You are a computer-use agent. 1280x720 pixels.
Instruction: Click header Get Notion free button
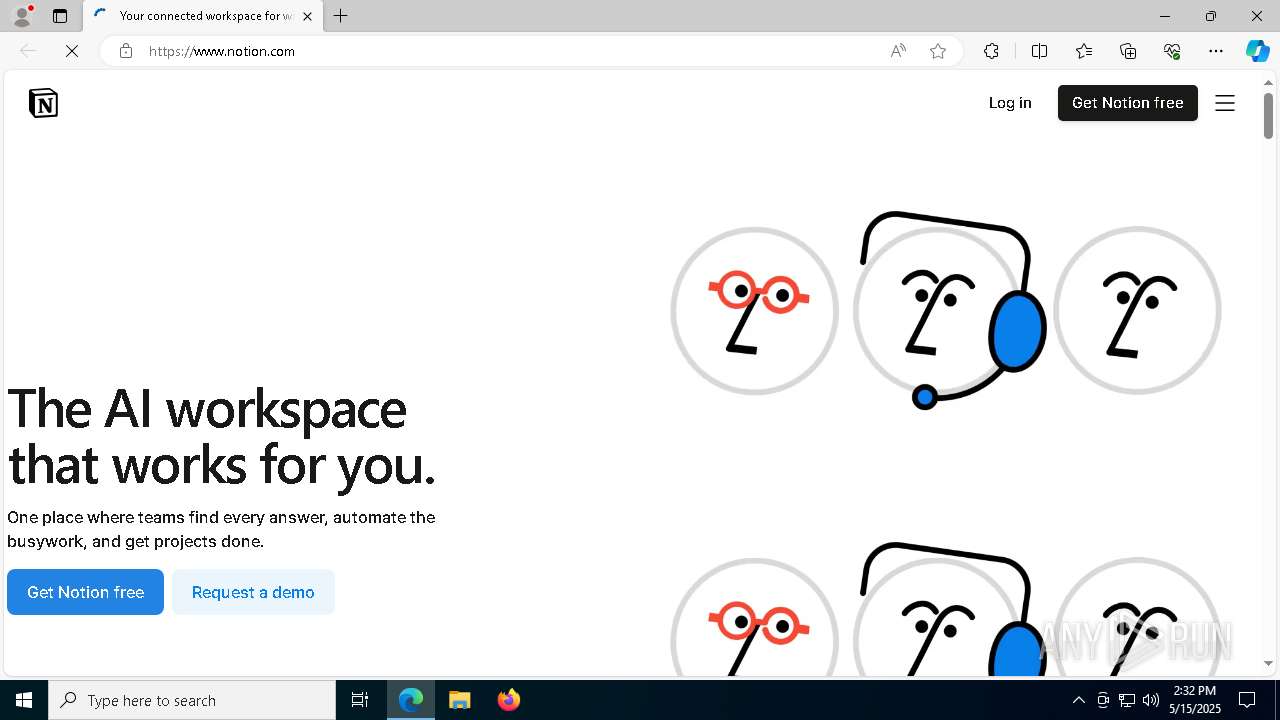(x=1128, y=103)
